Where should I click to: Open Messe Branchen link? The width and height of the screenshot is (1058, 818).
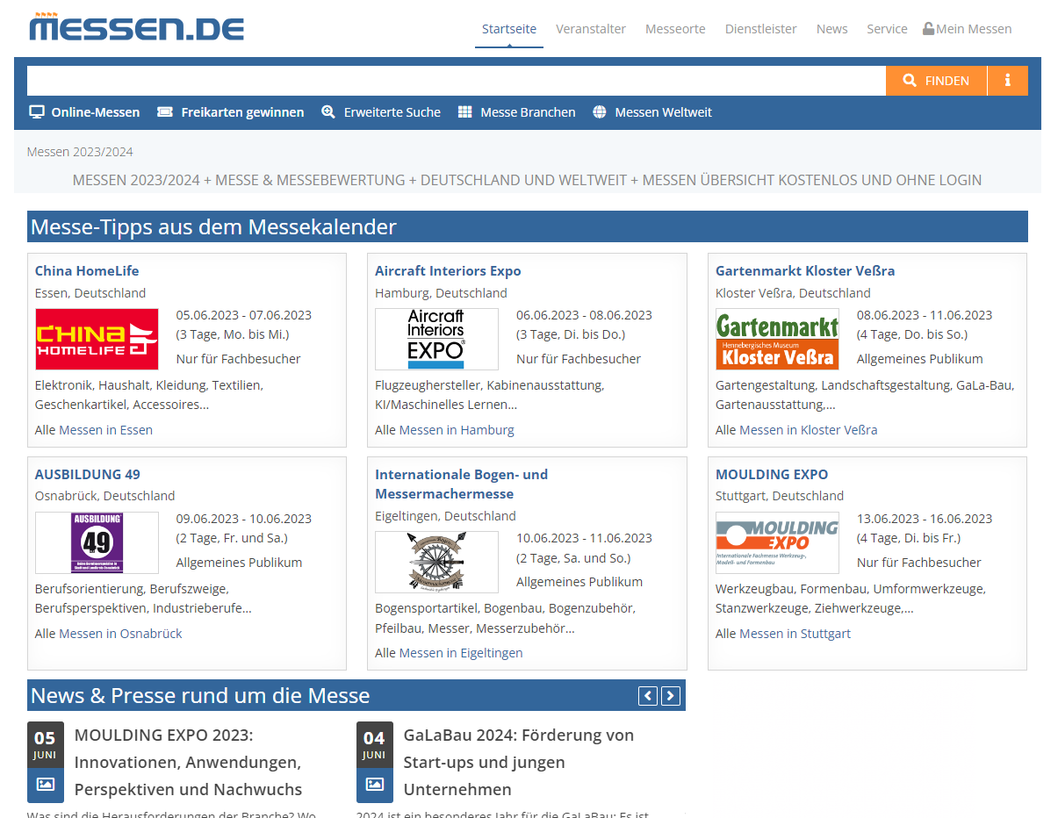point(528,112)
